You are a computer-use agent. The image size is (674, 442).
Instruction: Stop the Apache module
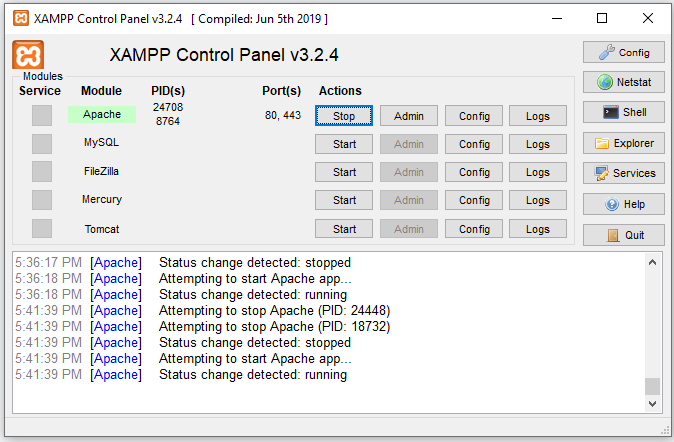click(x=344, y=116)
